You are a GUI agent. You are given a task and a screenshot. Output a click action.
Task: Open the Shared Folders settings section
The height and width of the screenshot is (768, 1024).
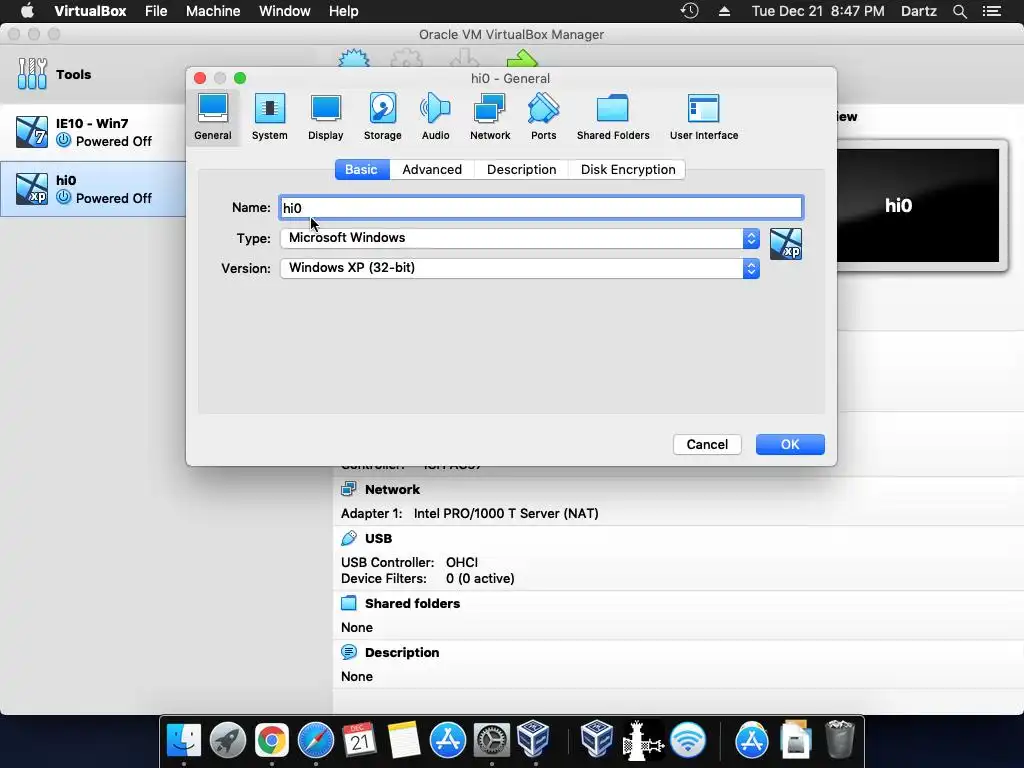tap(613, 117)
